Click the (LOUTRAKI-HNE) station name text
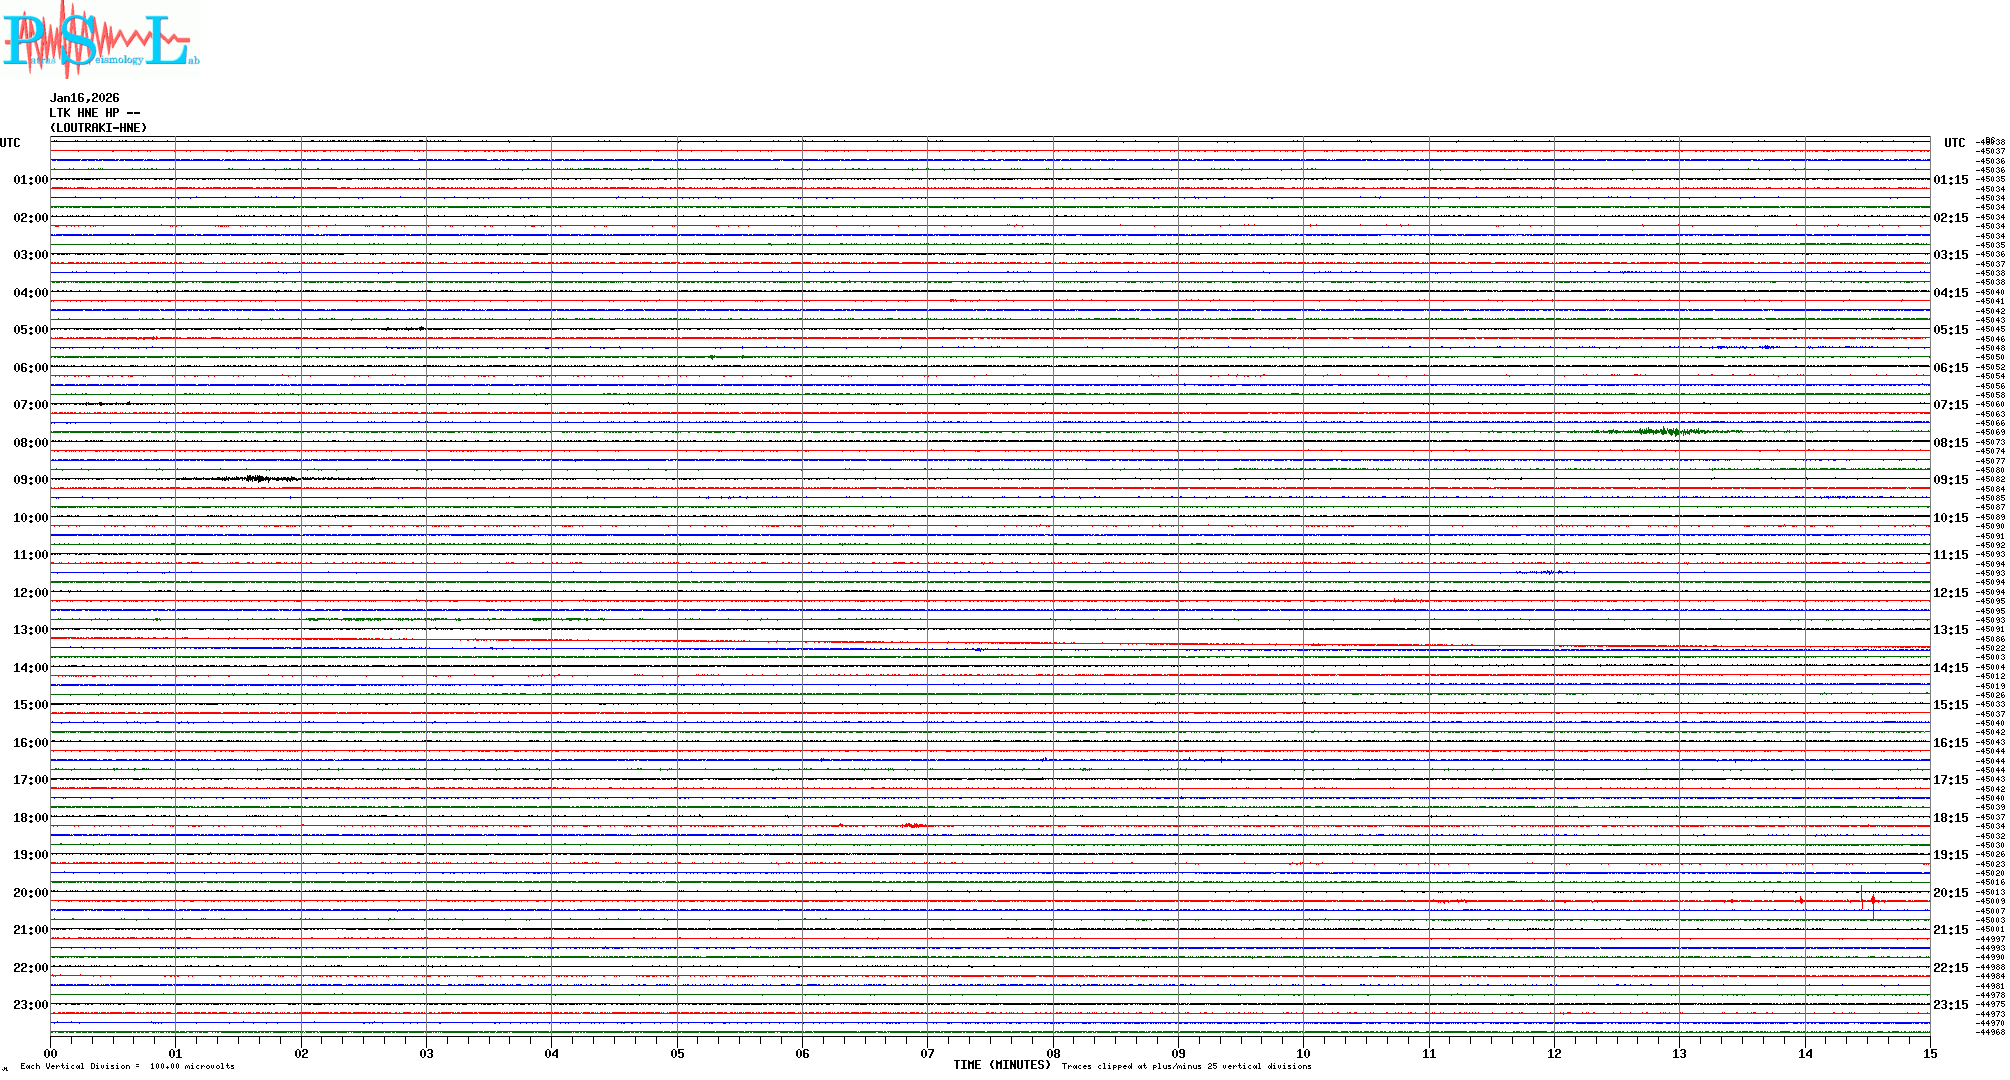2010x1080 pixels. [98, 128]
